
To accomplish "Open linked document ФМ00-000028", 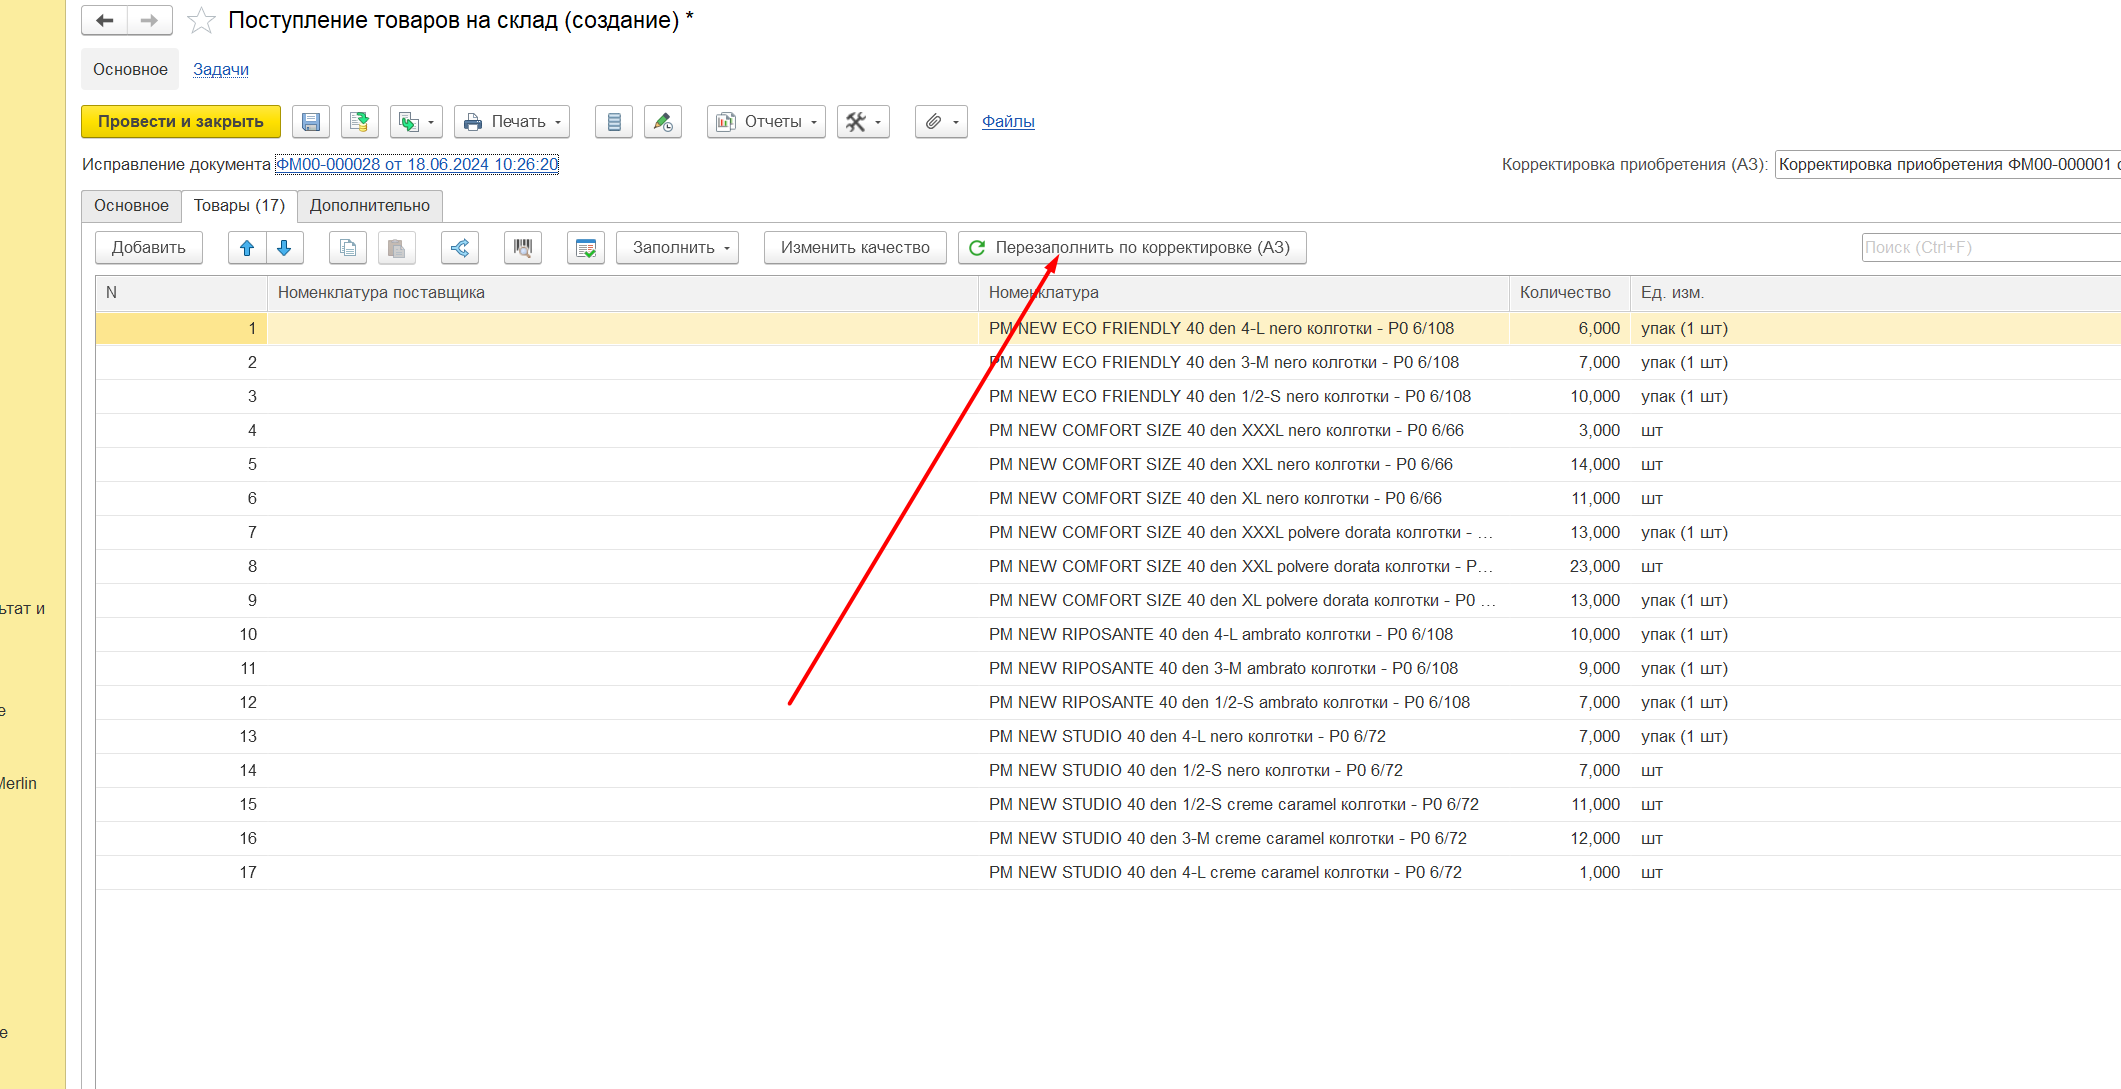I will pyautogui.click(x=417, y=165).
